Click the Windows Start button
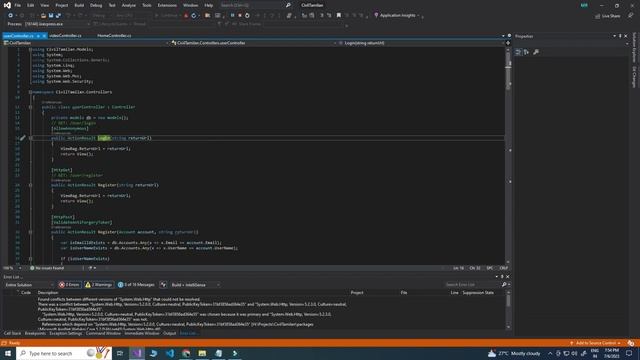Viewport: 640px width, 360px height. click(8, 353)
